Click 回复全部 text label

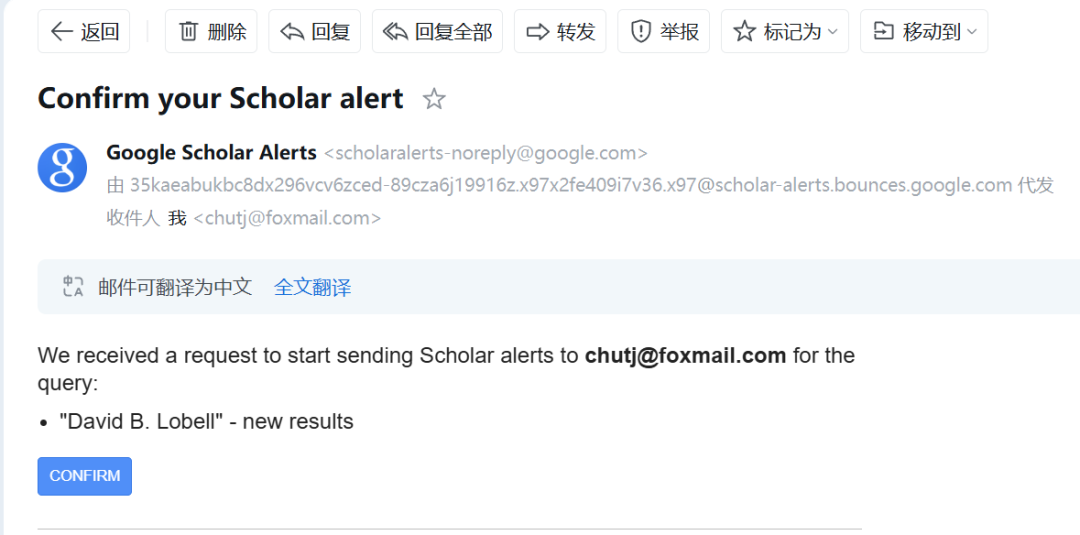pos(453,32)
